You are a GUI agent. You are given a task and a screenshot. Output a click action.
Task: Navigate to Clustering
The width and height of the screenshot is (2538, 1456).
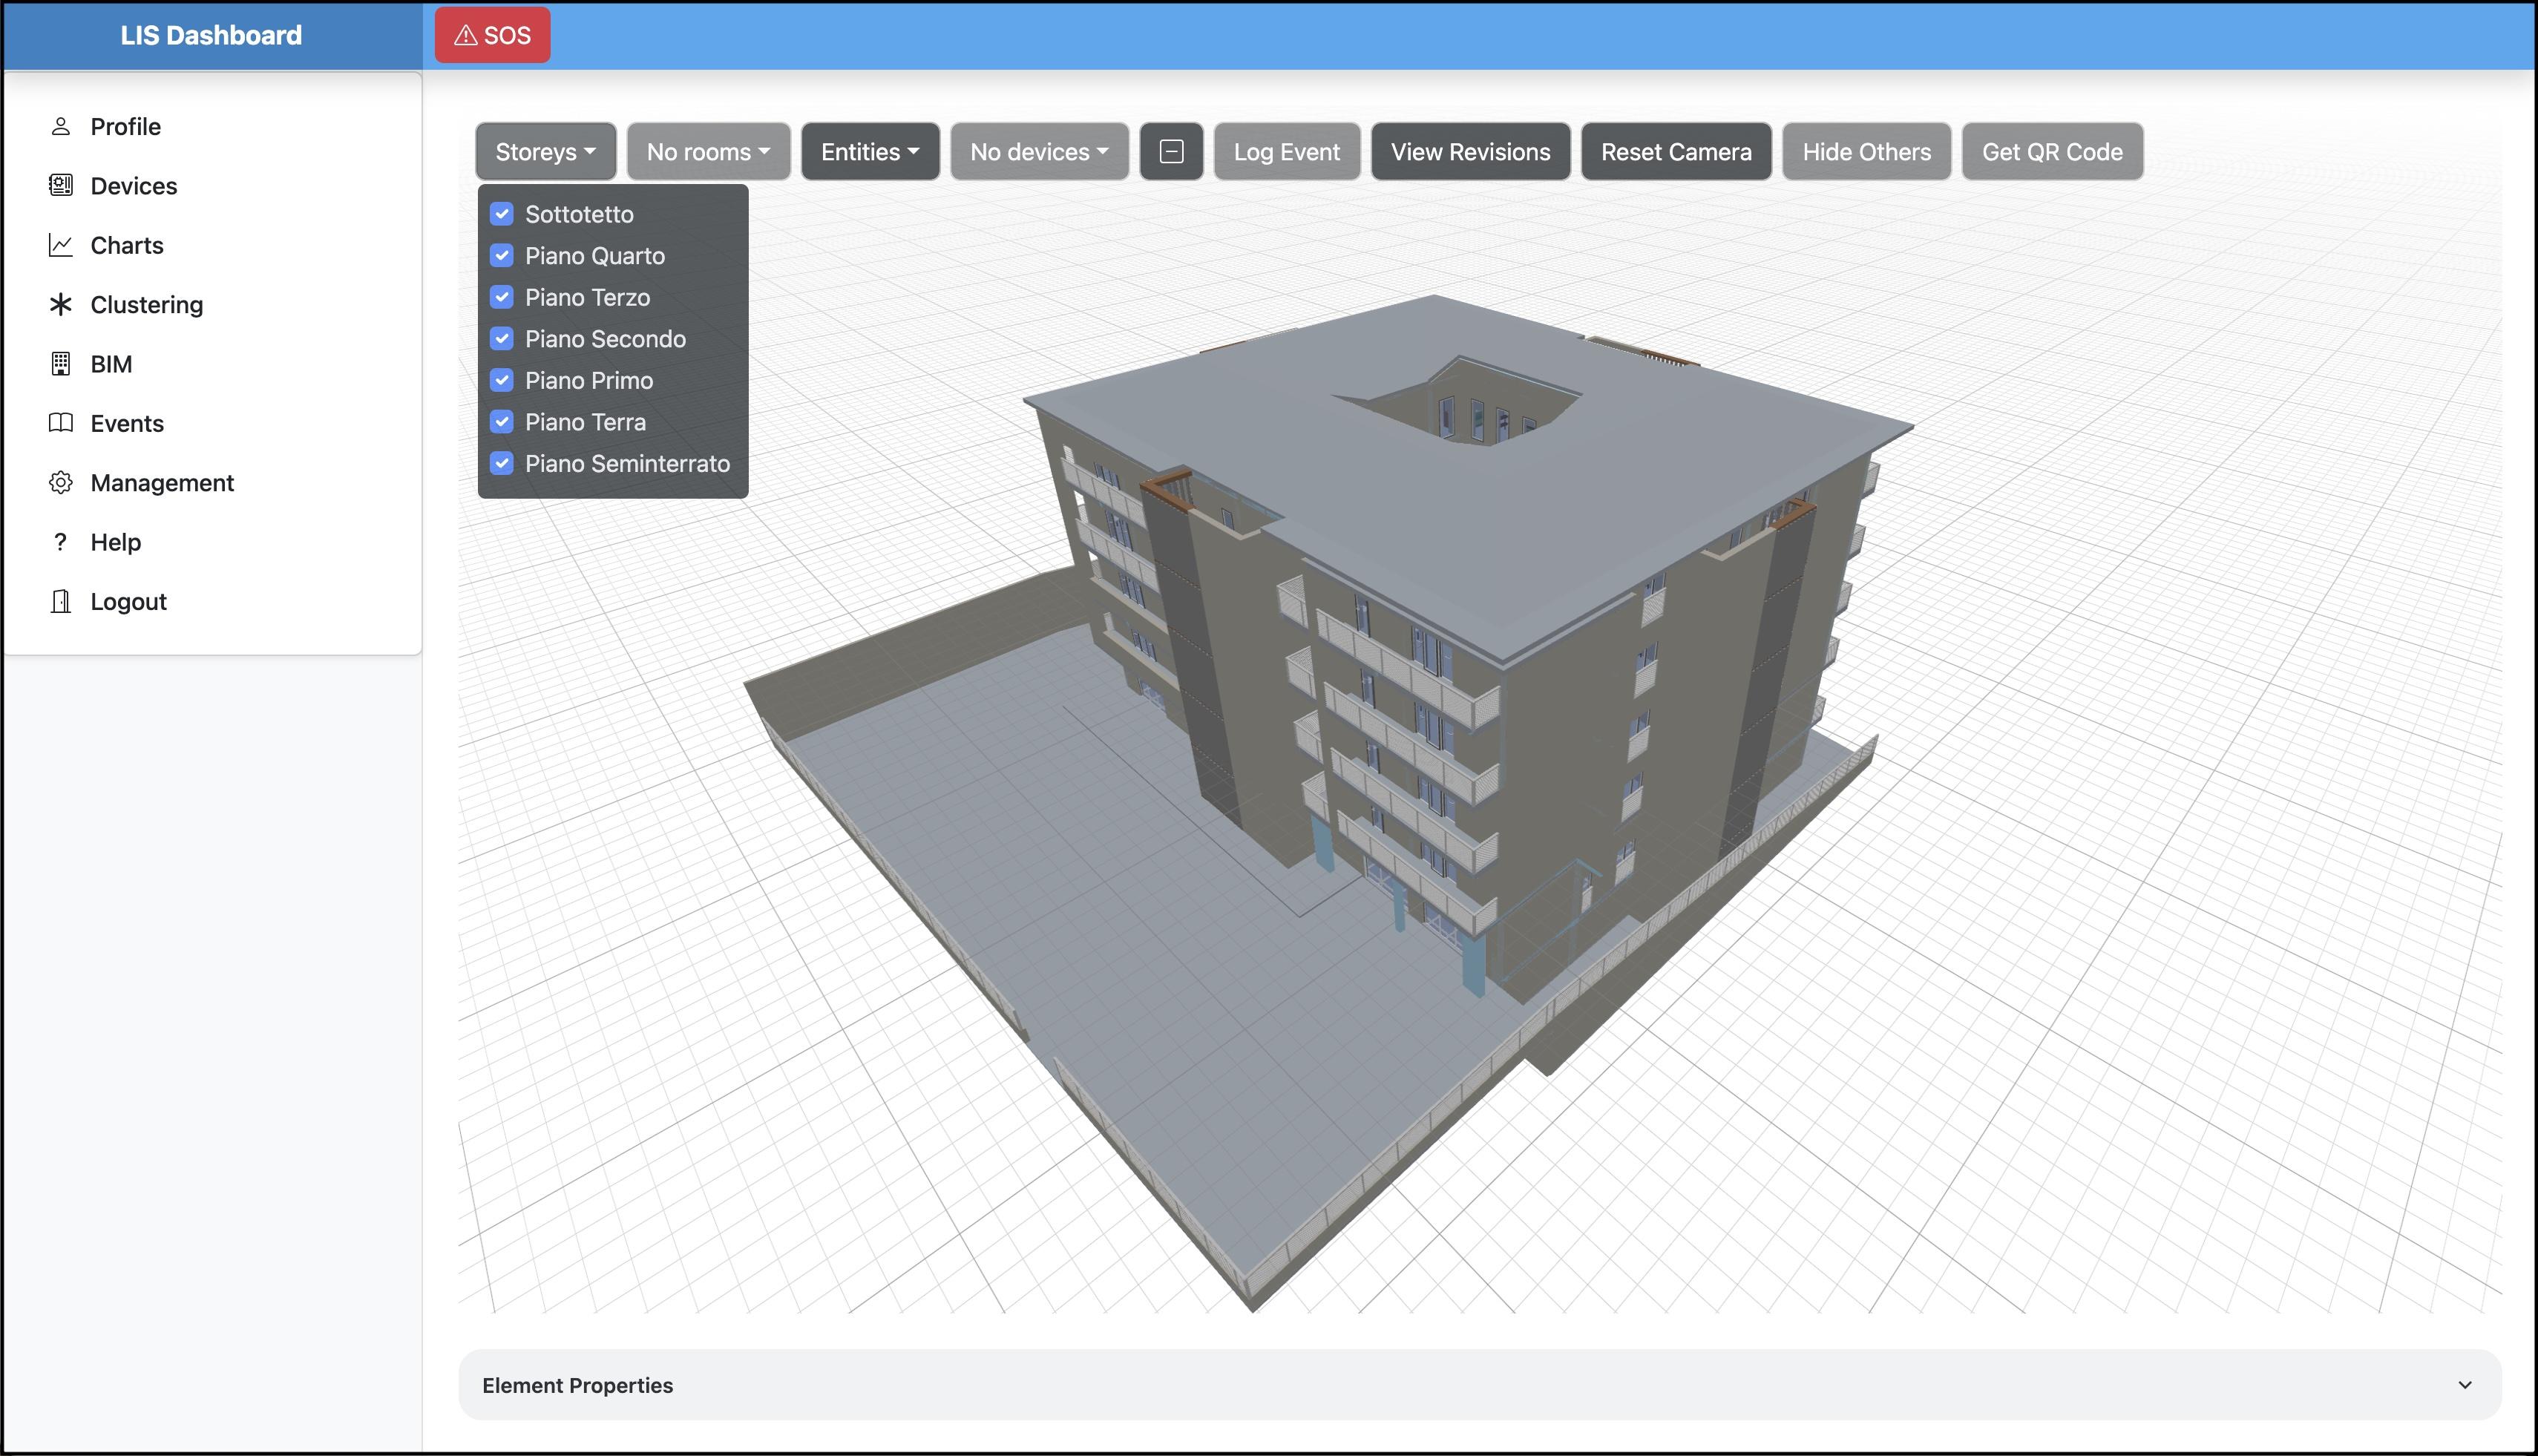click(x=146, y=304)
